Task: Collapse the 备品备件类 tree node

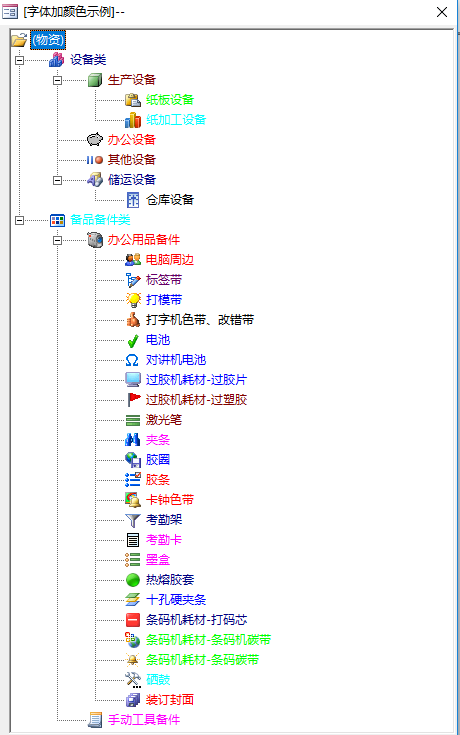Action: 19,220
